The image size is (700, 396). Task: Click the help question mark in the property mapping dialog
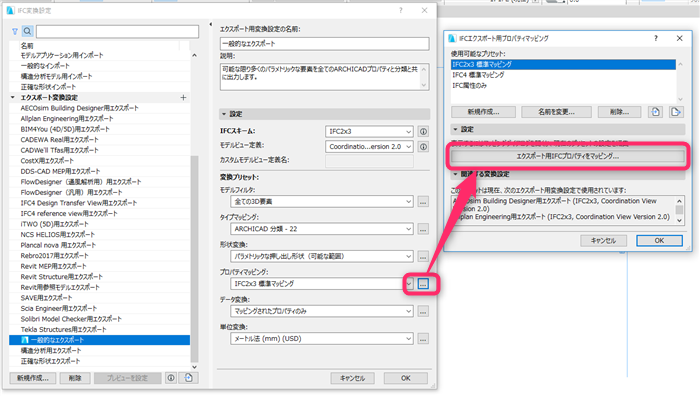pyautogui.click(x=656, y=38)
